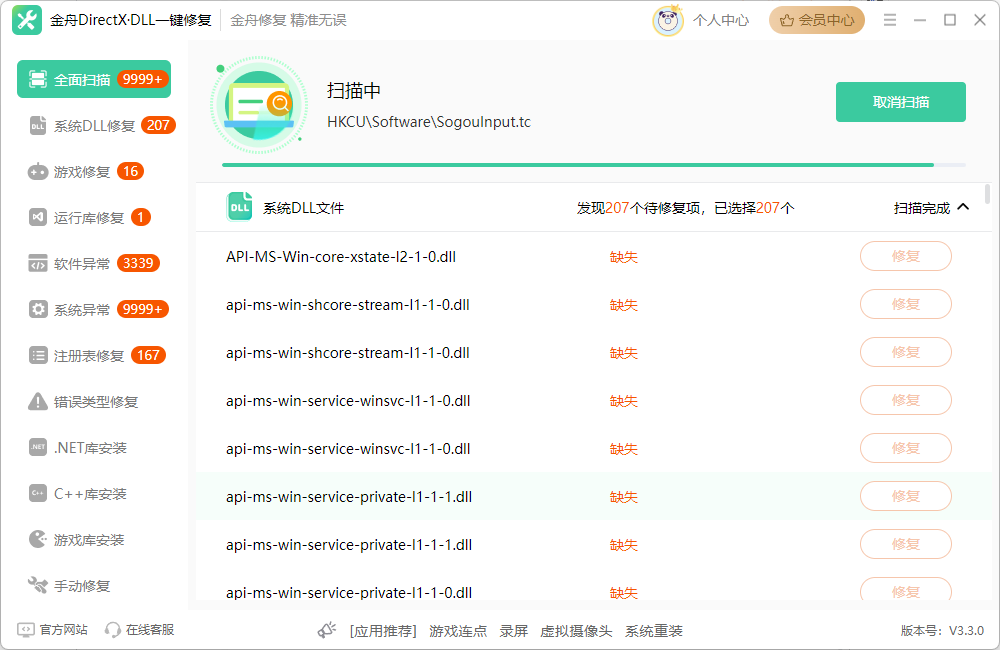The image size is (1000, 650).
Task: Click the green DLL file section icon
Action: (240, 207)
